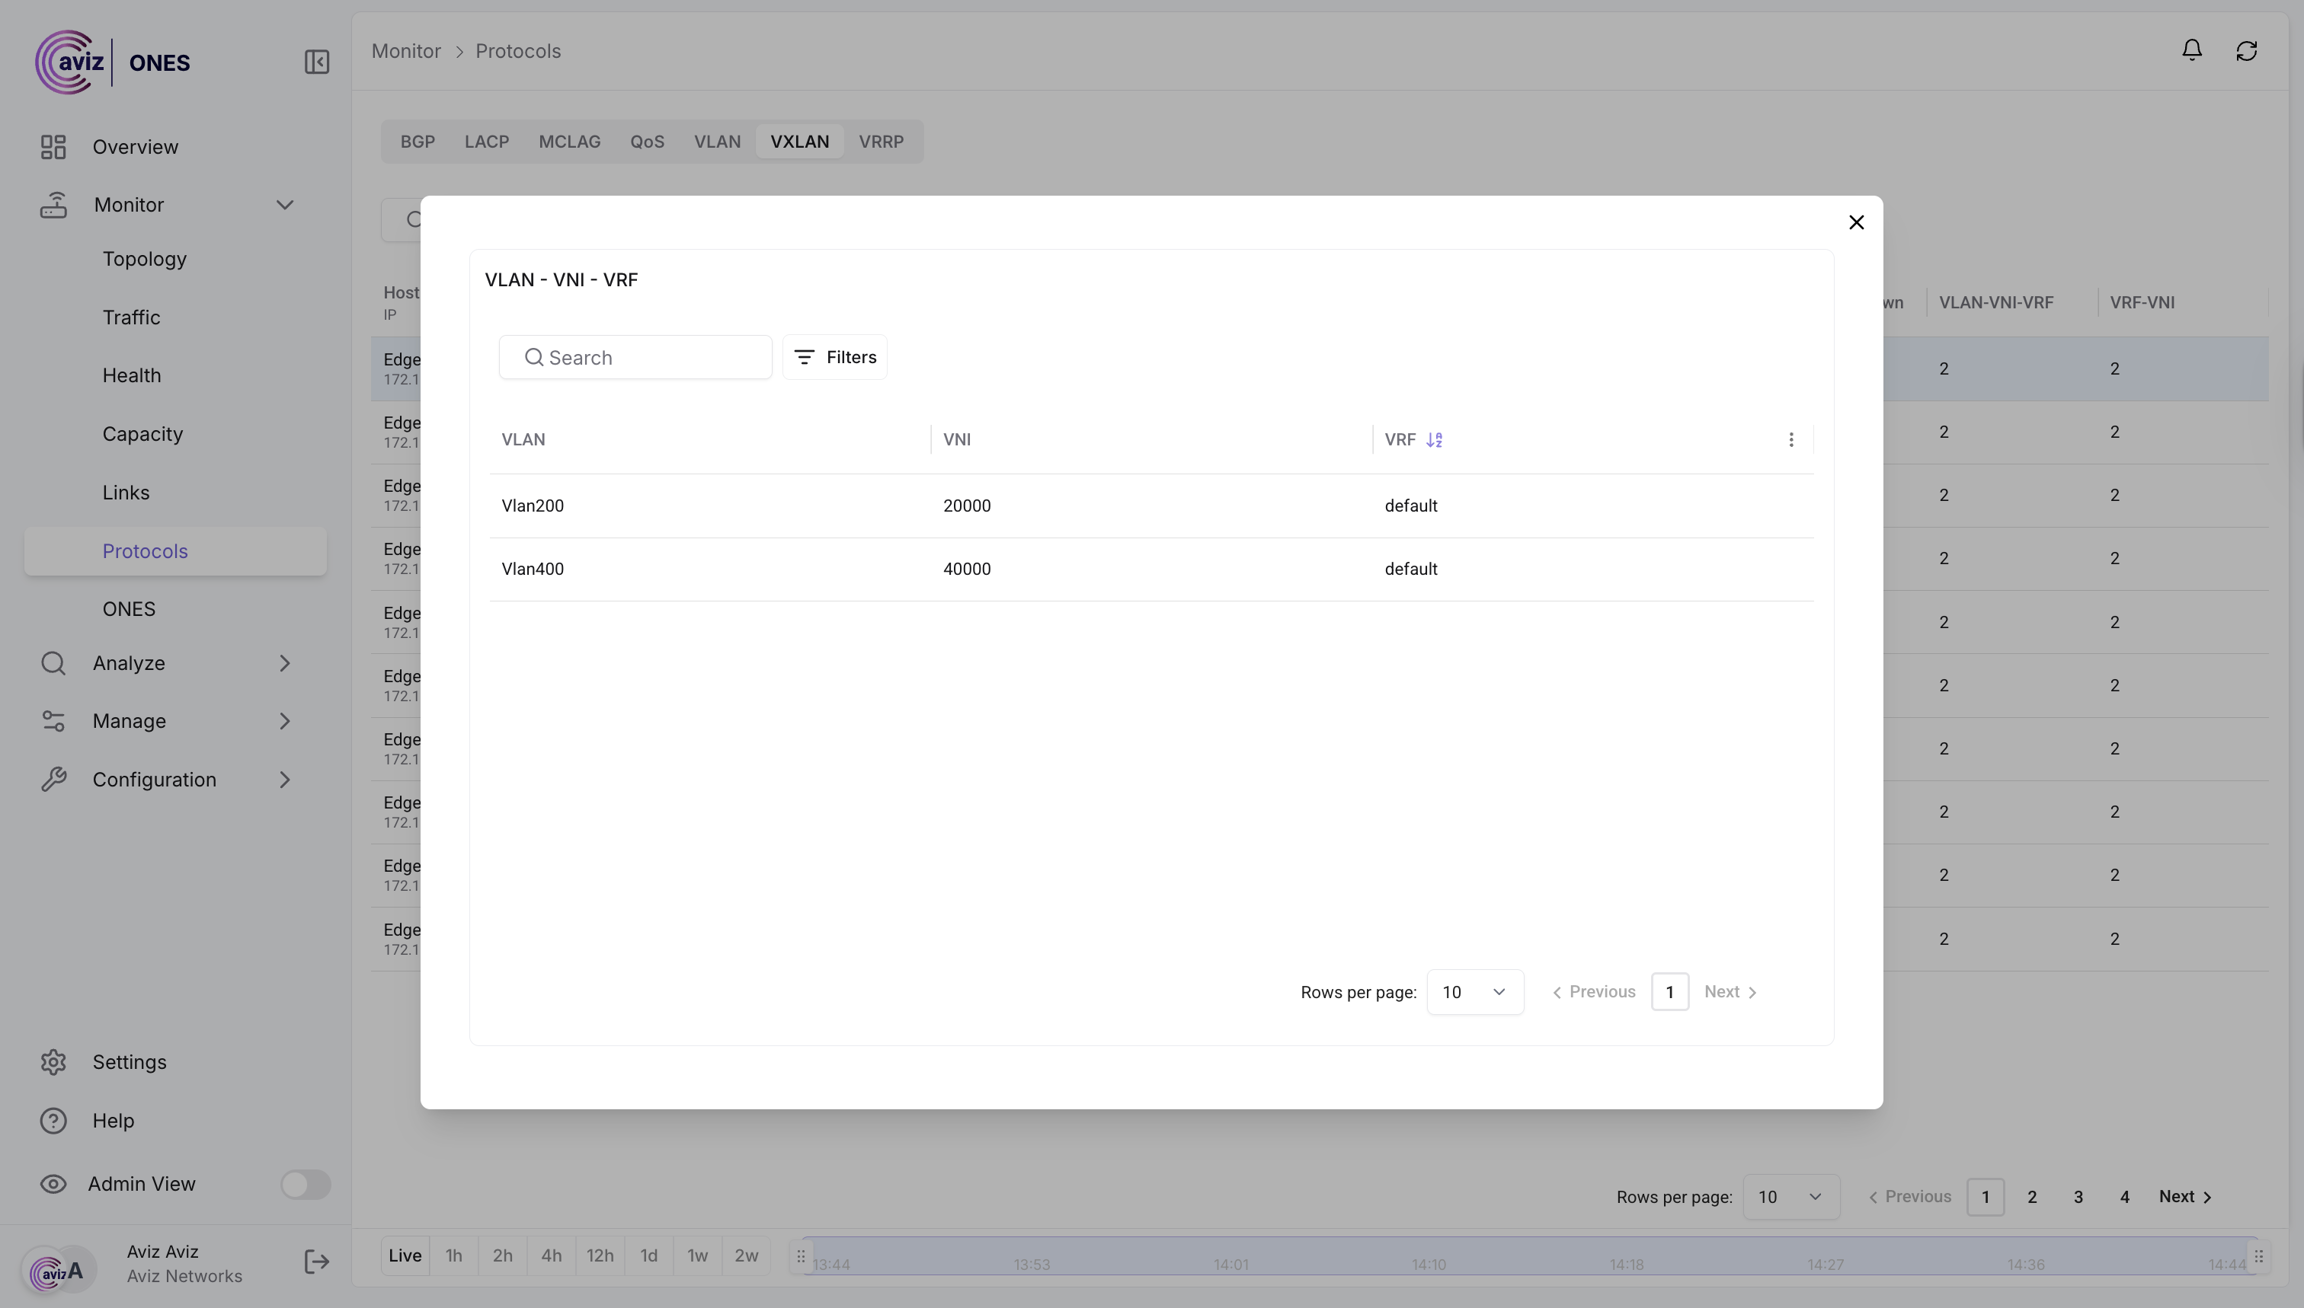2304x1308 pixels.
Task: Switch to the BGP protocol tab
Action: coord(418,142)
